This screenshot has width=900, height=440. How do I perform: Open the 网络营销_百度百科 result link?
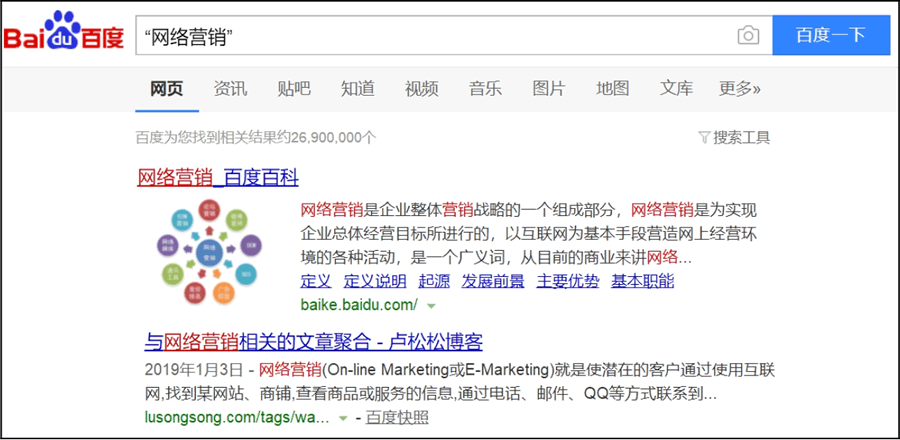pyautogui.click(x=217, y=178)
